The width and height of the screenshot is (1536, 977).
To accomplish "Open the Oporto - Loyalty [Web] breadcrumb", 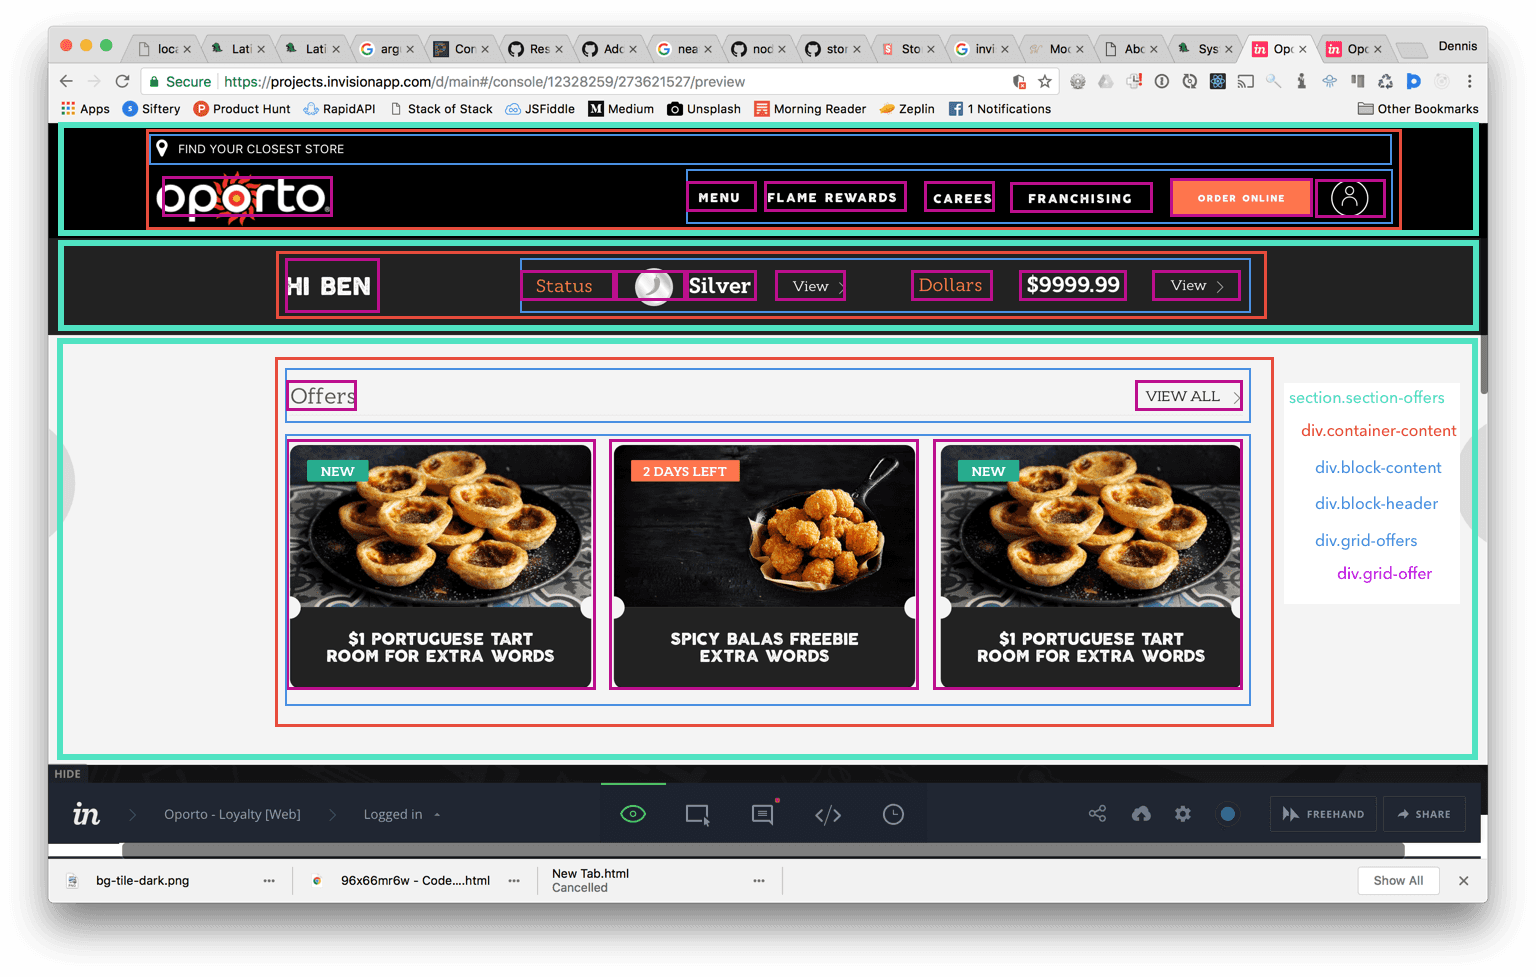I will pyautogui.click(x=232, y=815).
